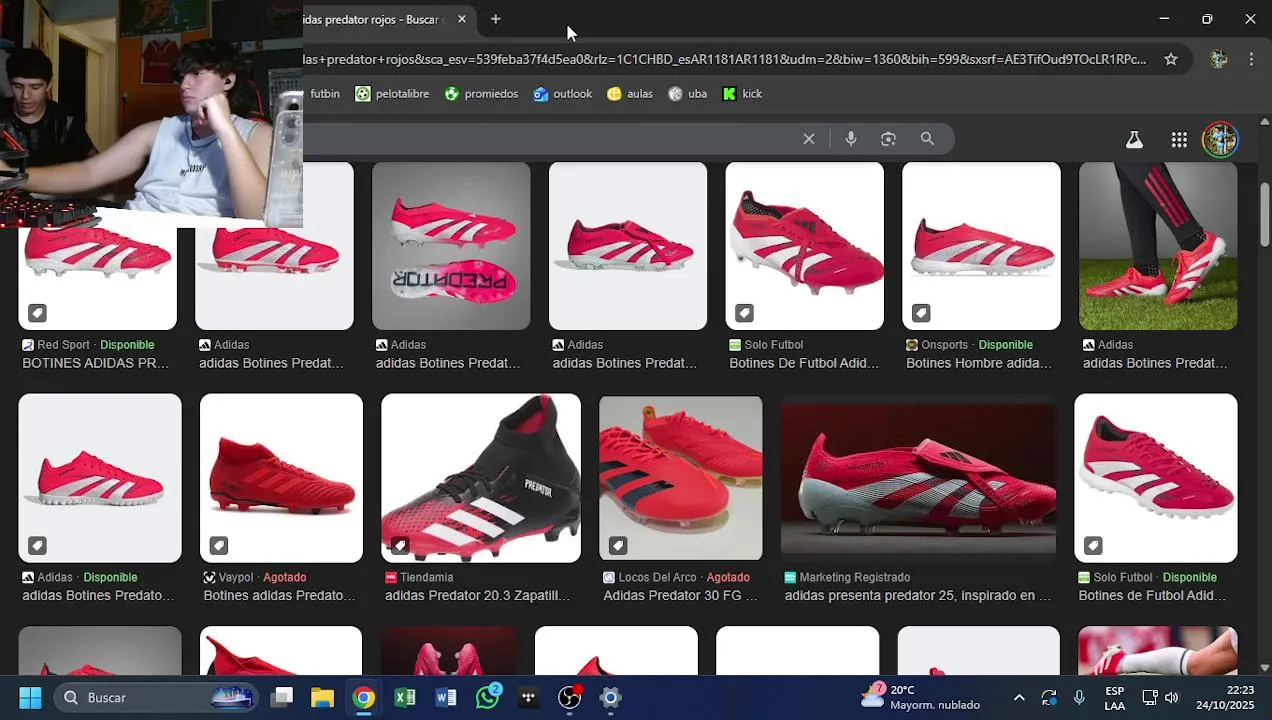Click product tag icon on Onsports image

click(921, 313)
